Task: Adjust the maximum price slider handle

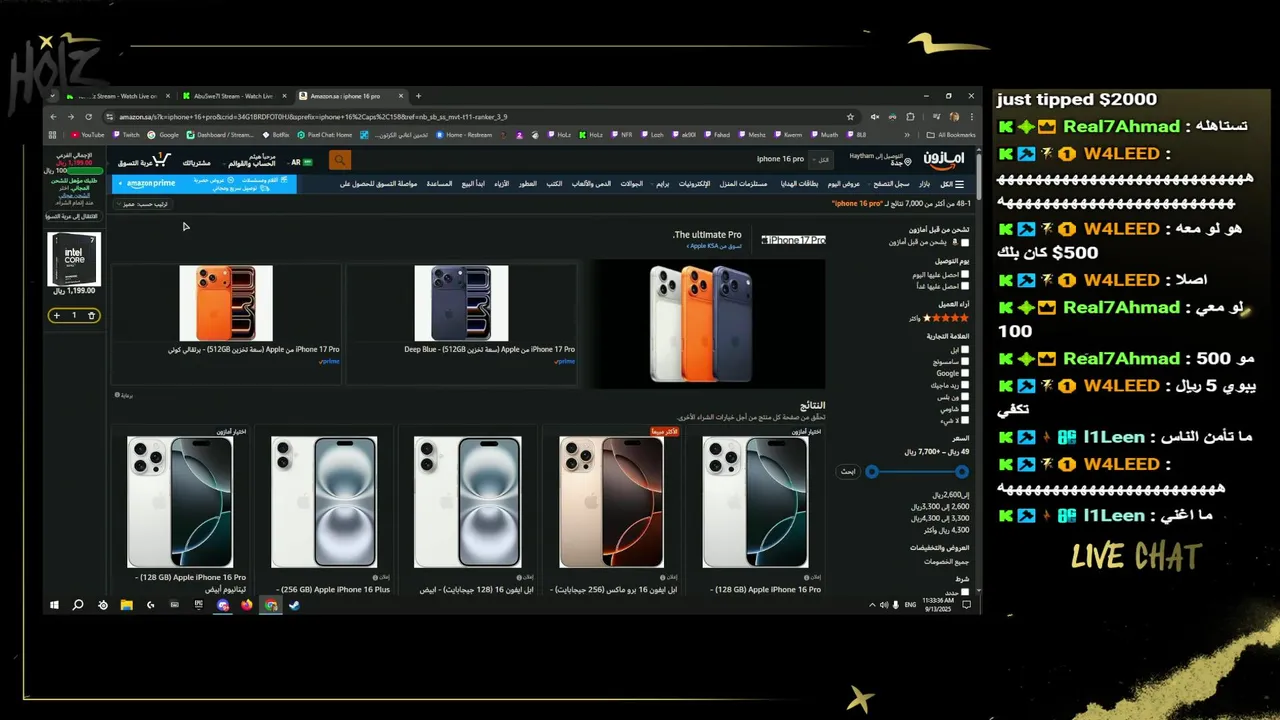Action: (962, 471)
